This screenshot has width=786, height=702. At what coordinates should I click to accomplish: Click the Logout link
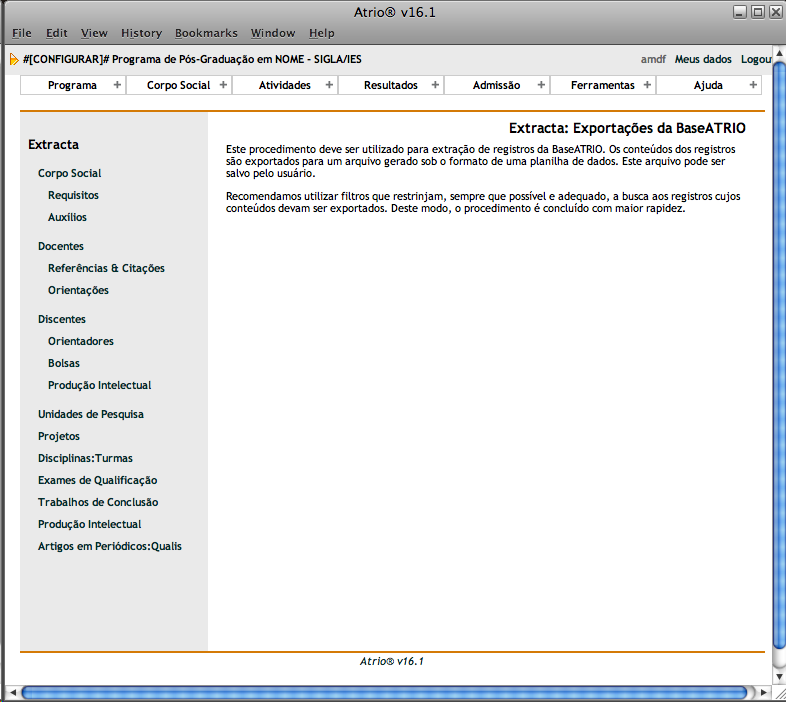762,59
